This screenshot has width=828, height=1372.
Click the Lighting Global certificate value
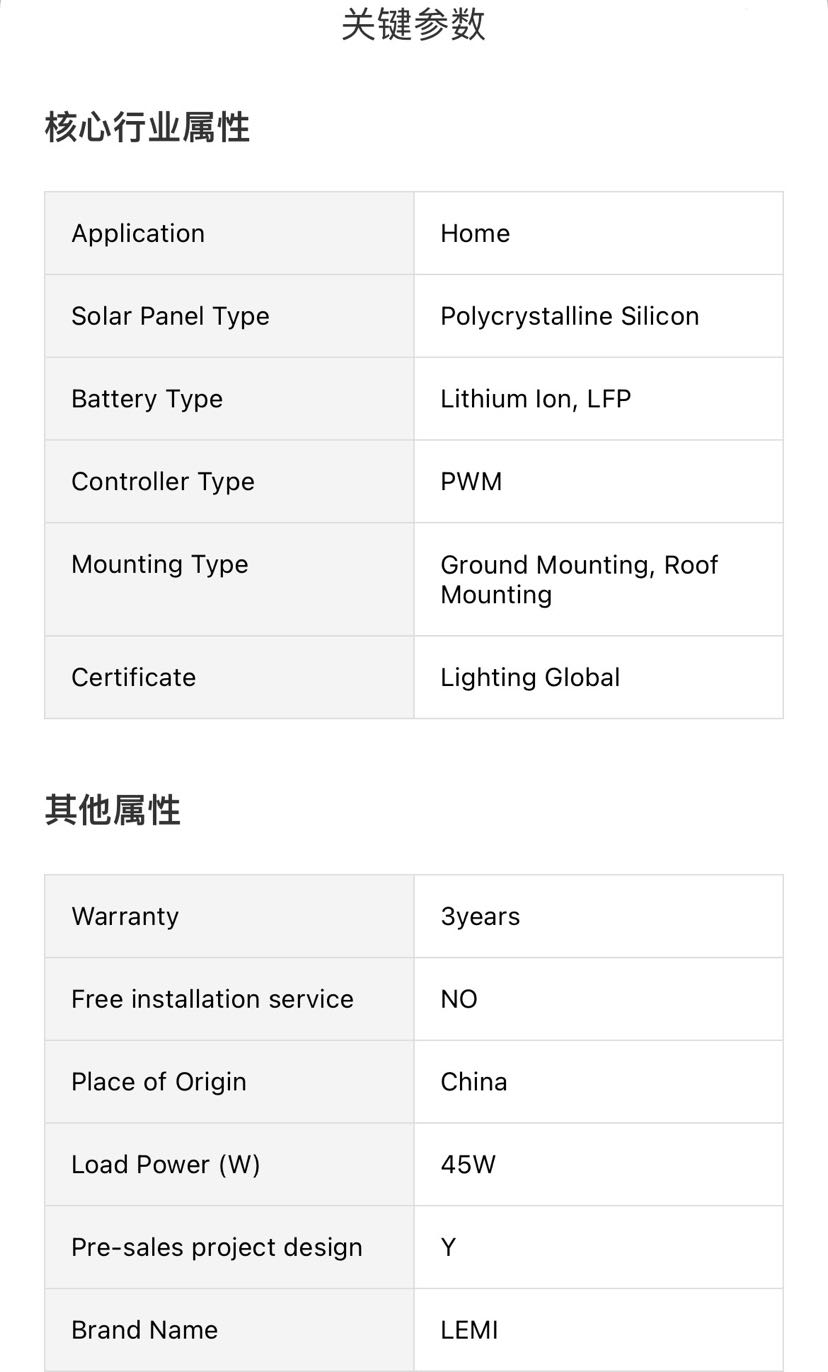(x=530, y=677)
